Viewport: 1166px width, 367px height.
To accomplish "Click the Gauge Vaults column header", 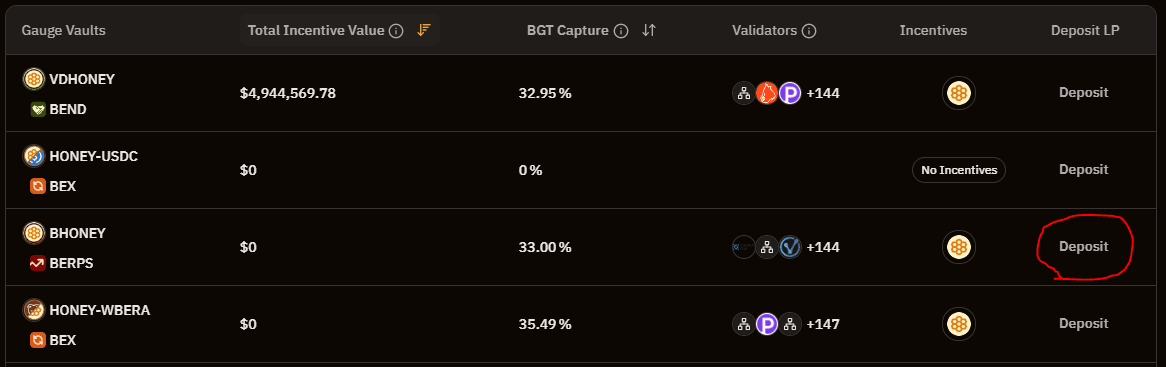I will 63,30.
